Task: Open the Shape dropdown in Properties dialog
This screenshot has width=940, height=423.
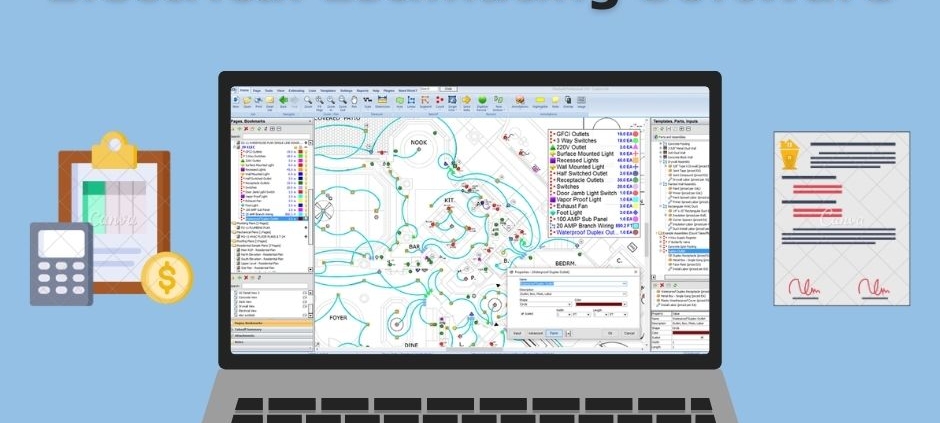Action: pyautogui.click(x=570, y=304)
